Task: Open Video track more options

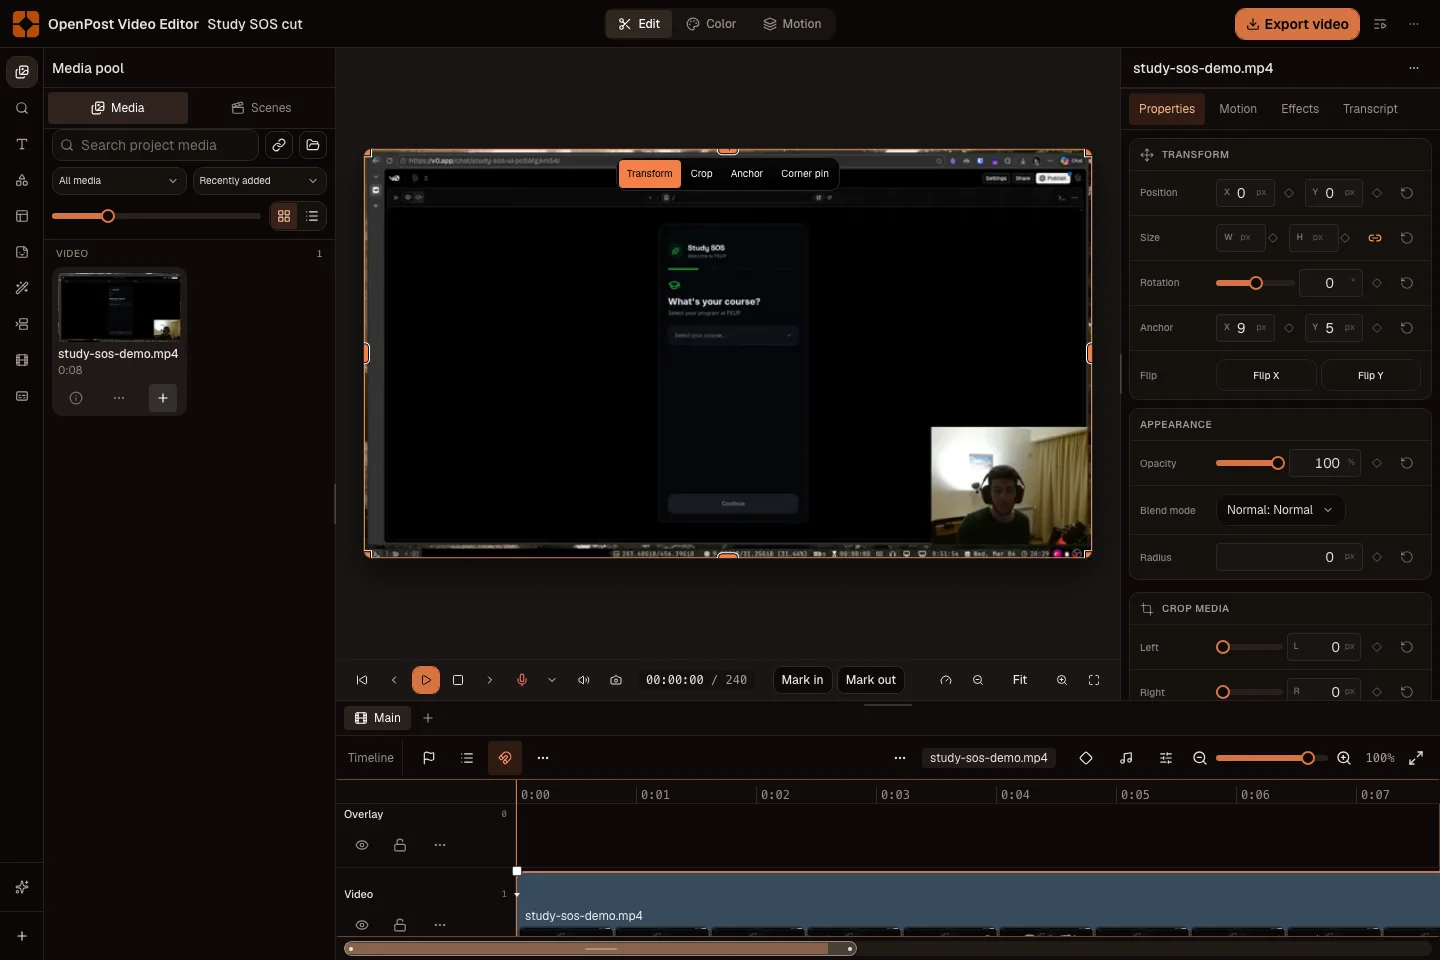Action: [x=440, y=925]
